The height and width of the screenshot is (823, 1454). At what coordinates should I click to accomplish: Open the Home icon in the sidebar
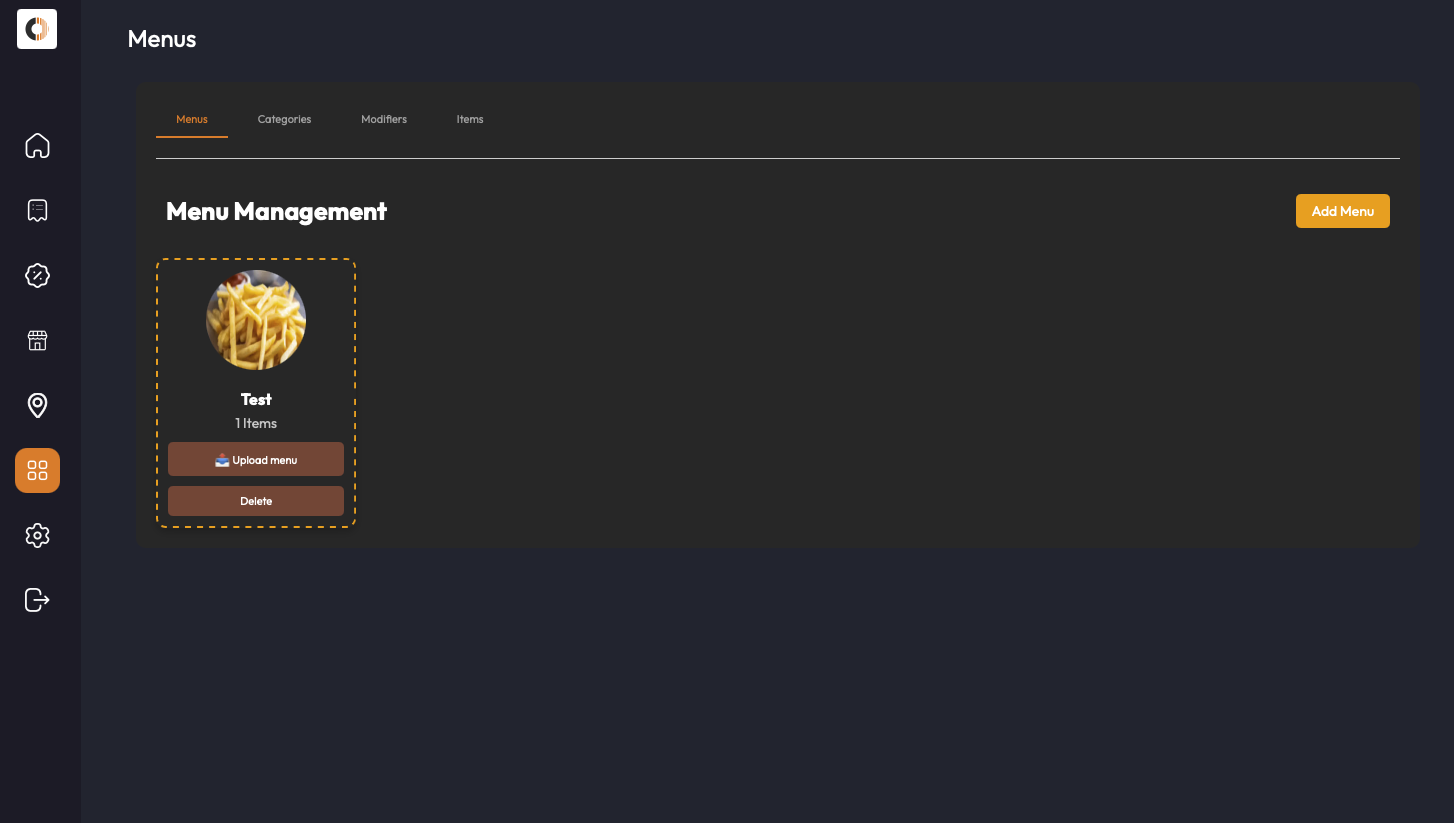click(37, 146)
